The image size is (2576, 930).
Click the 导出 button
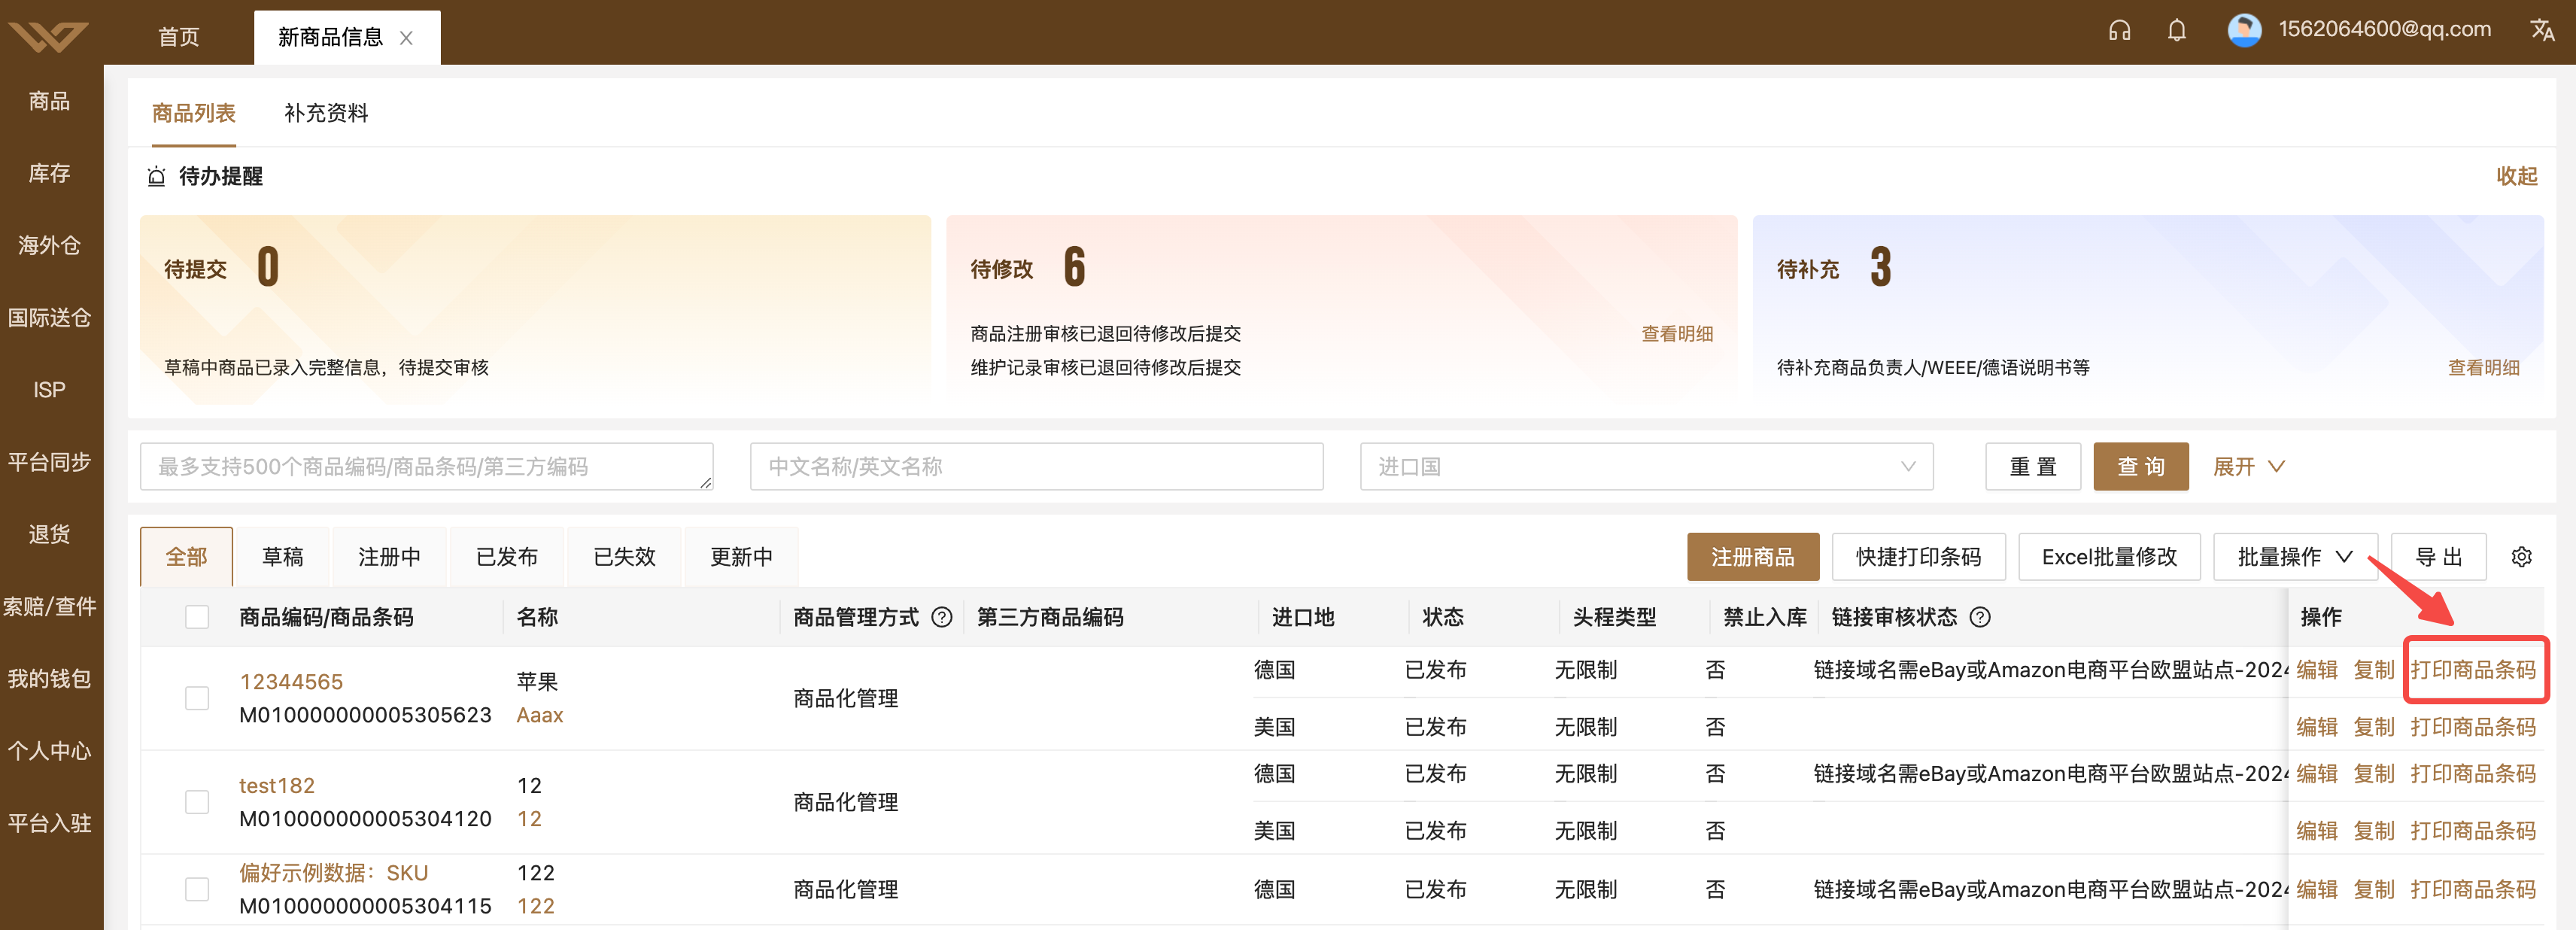[x=2438, y=557]
